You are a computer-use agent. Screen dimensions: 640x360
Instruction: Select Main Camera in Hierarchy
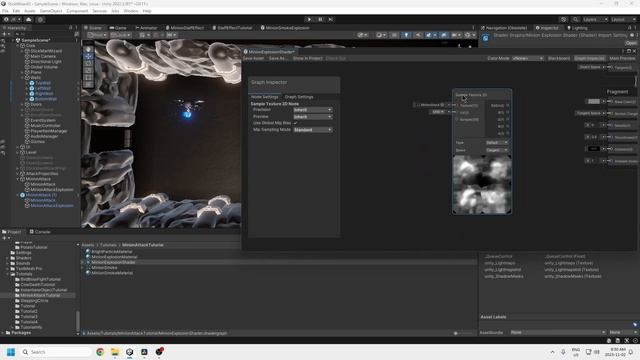(43, 56)
